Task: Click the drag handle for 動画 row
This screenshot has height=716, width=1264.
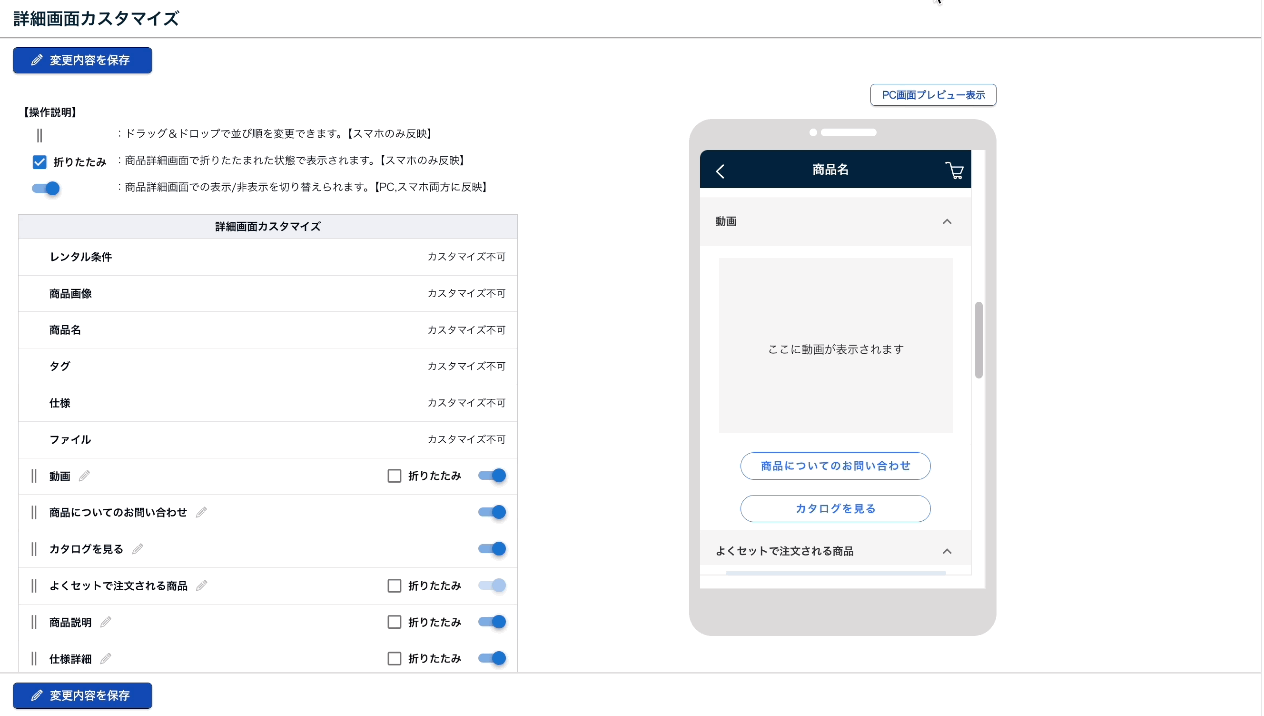Action: [x=34, y=476]
